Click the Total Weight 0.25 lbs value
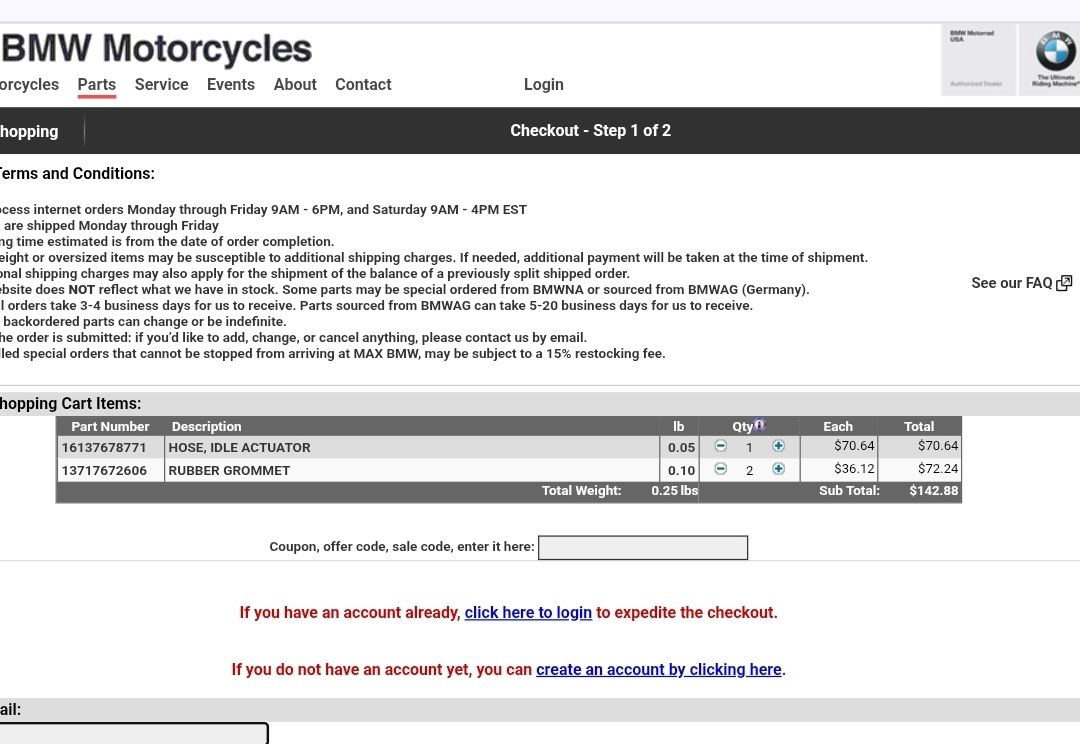Viewport: 1080px width, 744px height. pyautogui.click(x=674, y=490)
